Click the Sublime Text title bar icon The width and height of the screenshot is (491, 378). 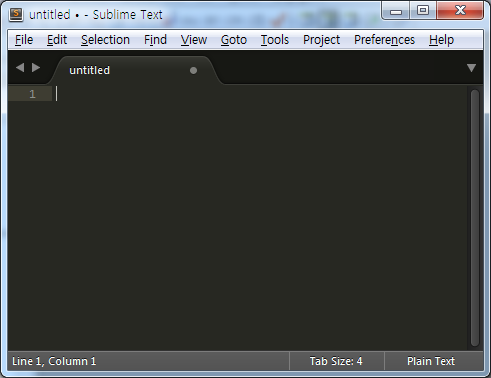point(16,14)
